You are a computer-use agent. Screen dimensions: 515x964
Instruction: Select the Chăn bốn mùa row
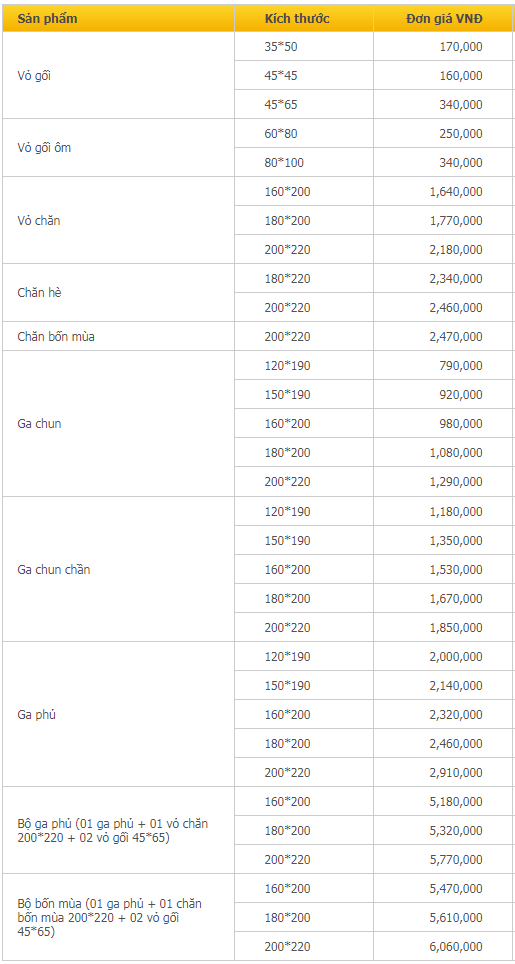point(258,337)
